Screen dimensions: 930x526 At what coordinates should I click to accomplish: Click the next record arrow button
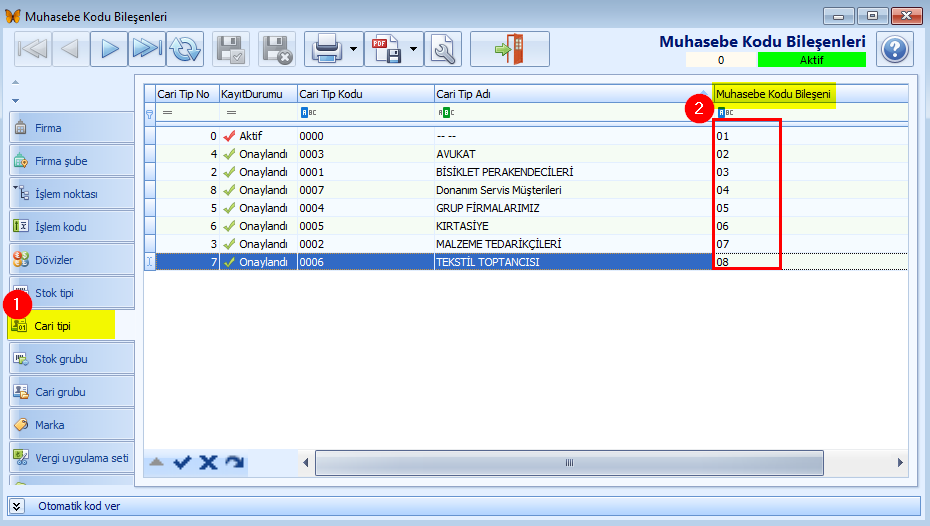[x=109, y=49]
